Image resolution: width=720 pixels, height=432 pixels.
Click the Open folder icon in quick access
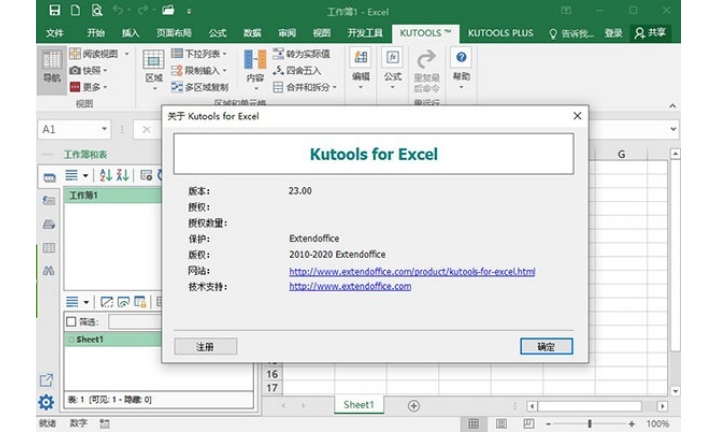pyautogui.click(x=168, y=10)
